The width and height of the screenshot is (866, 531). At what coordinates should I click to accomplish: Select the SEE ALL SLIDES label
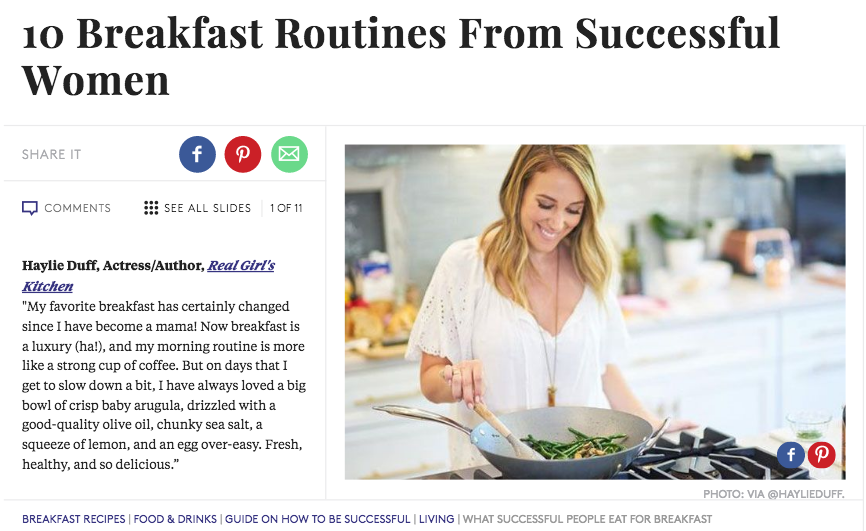(207, 208)
